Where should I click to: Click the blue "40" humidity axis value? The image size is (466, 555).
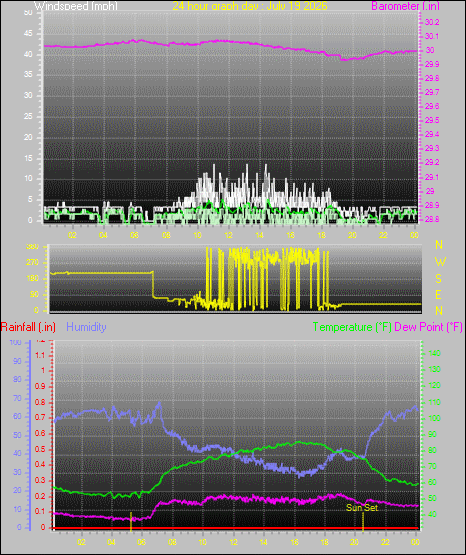coord(17,453)
